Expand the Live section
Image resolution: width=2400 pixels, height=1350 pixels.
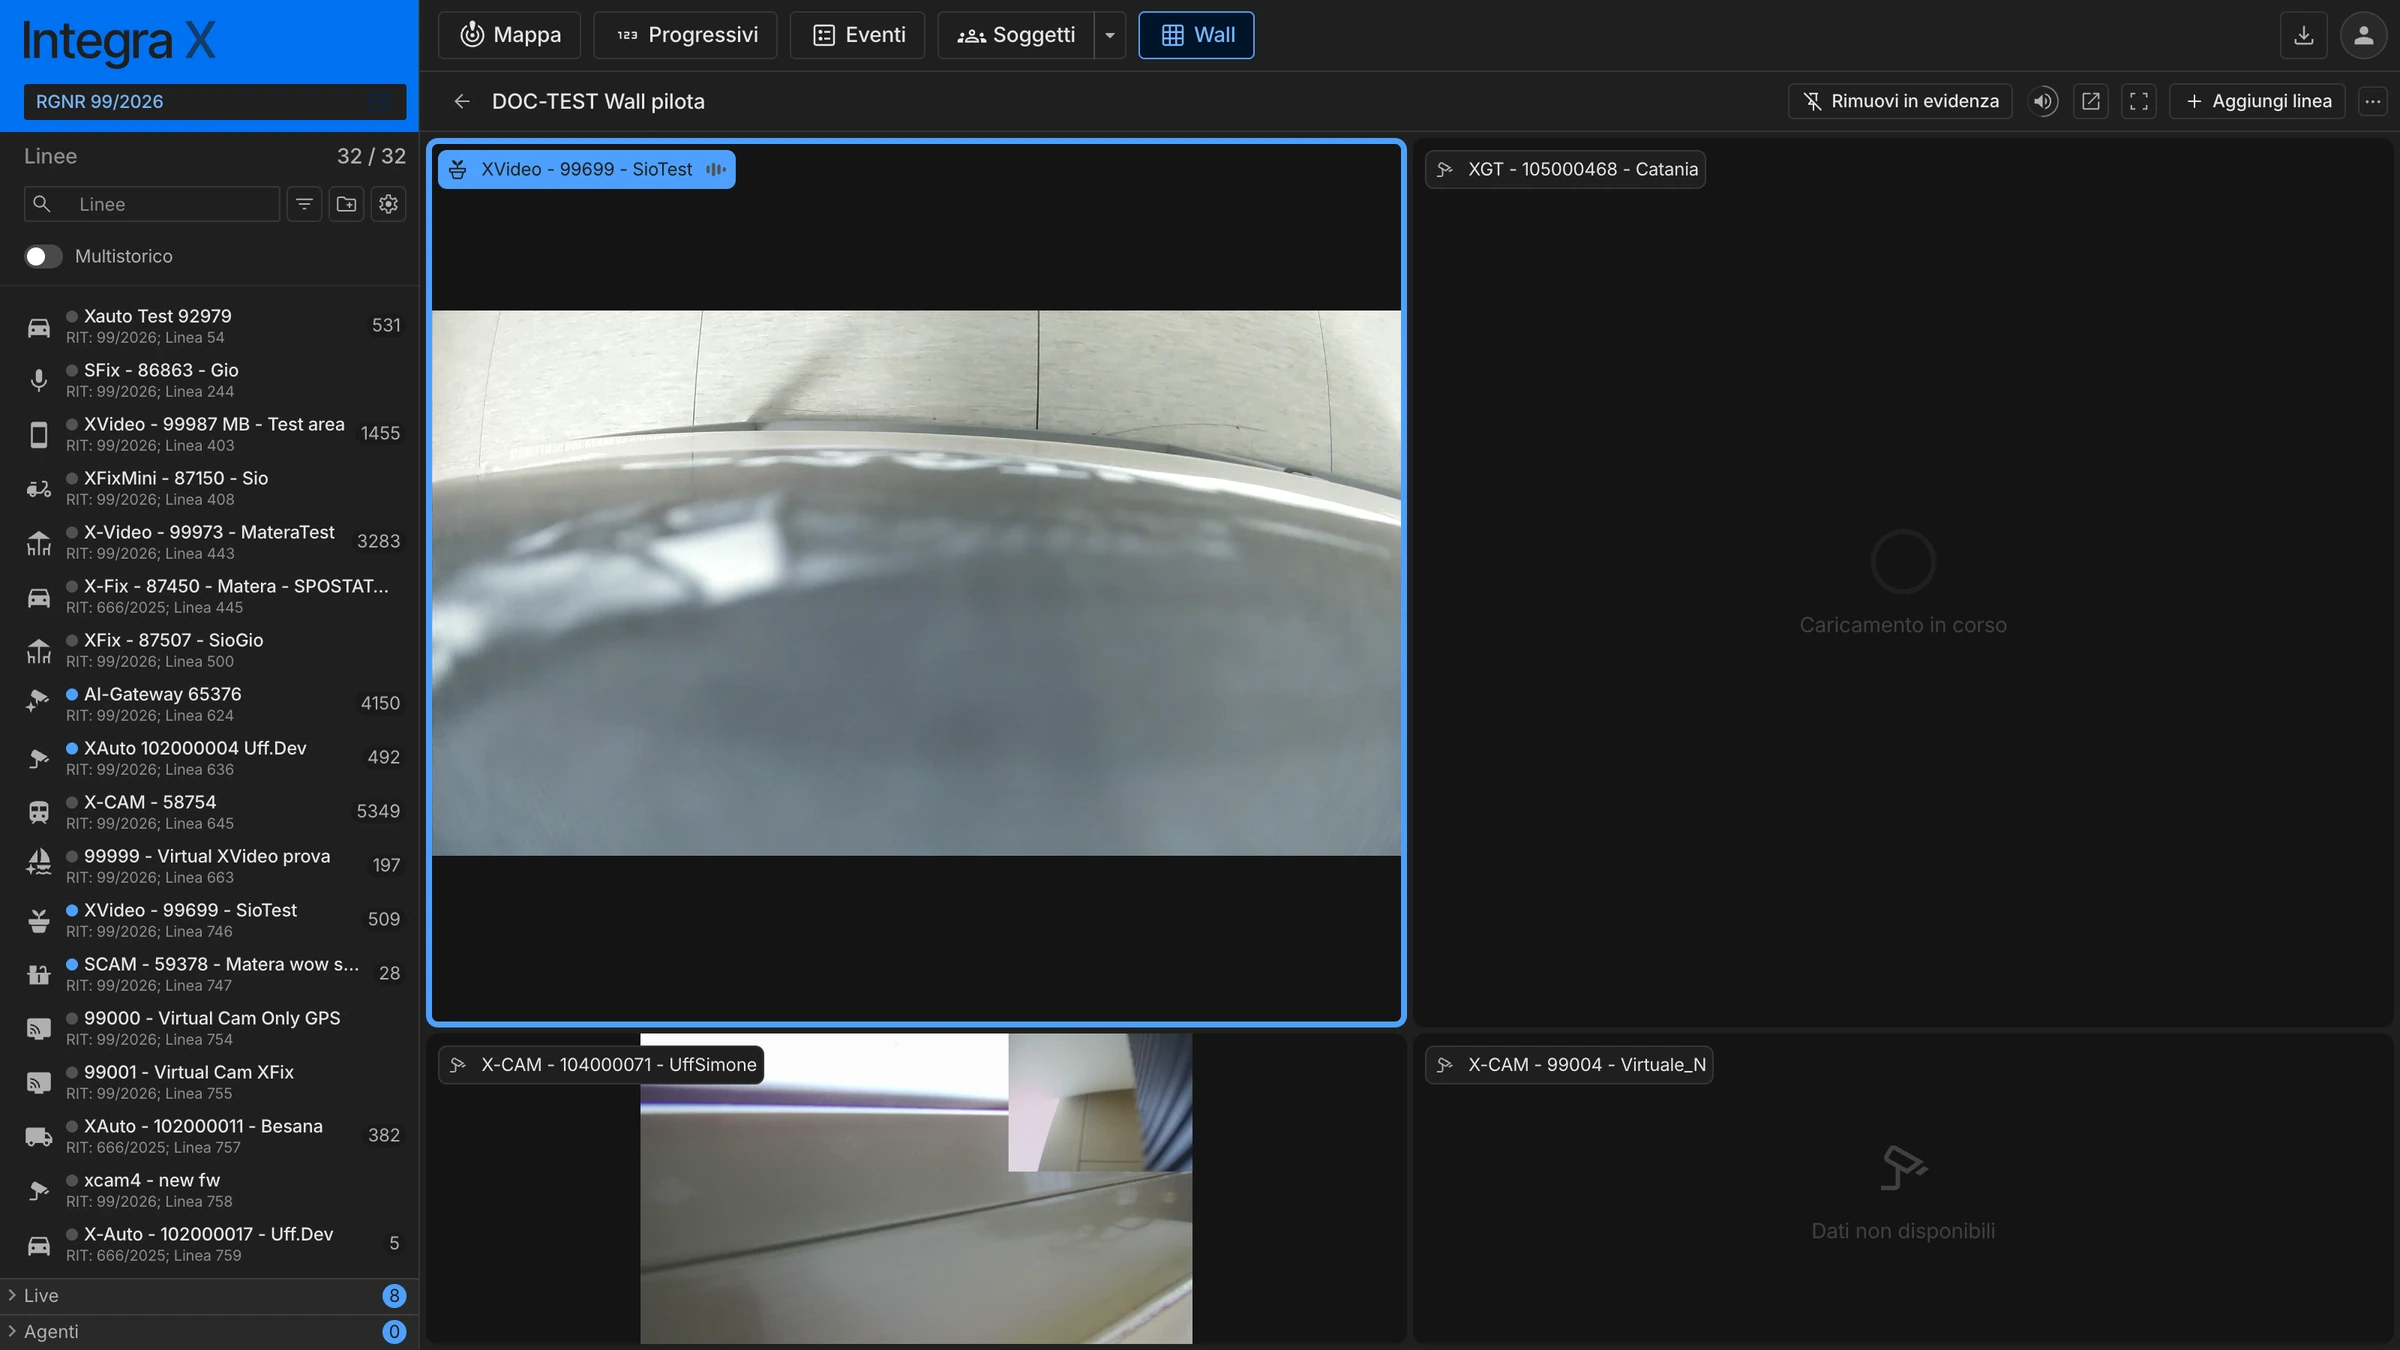[209, 1295]
